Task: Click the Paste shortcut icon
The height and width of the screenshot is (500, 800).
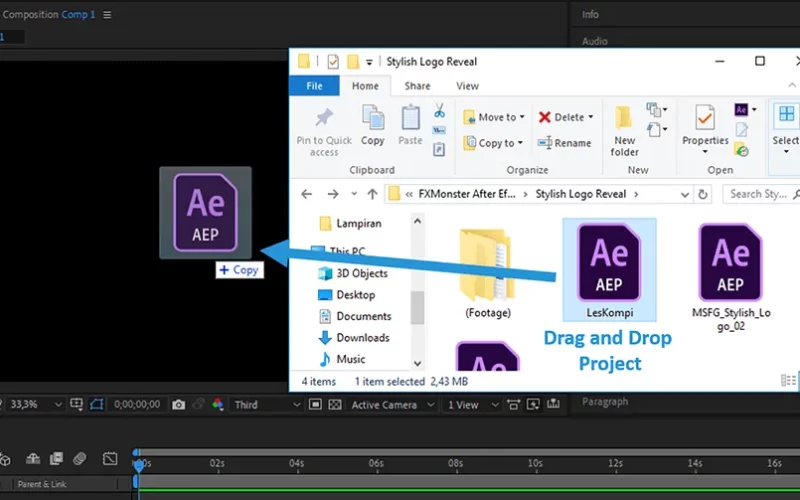Action: [439, 149]
